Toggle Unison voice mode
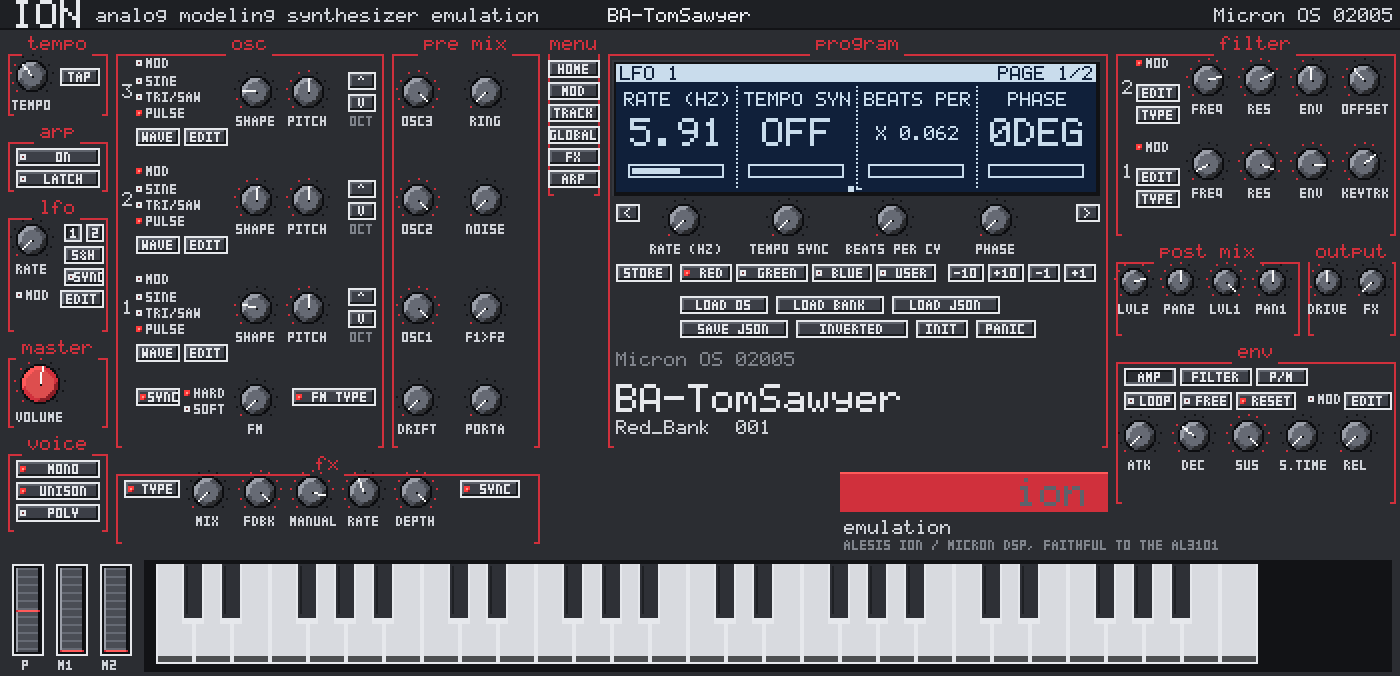The width and height of the screenshot is (1400, 676). [x=58, y=491]
